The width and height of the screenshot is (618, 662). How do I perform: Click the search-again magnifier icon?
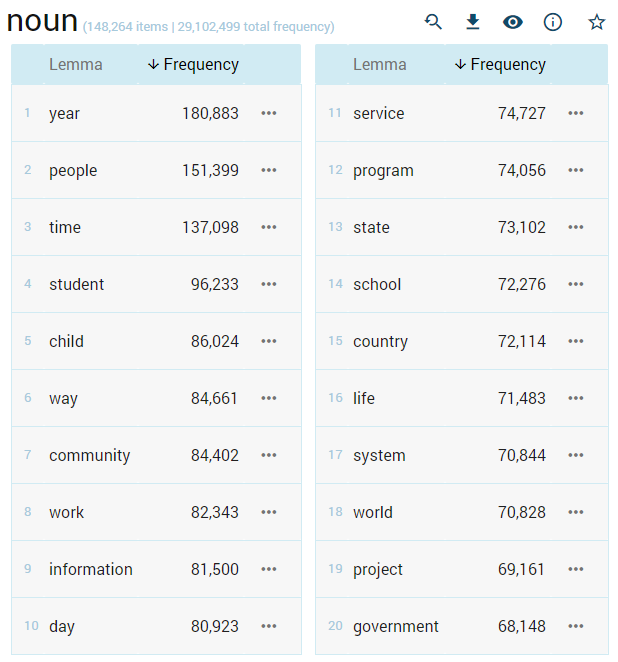(433, 22)
